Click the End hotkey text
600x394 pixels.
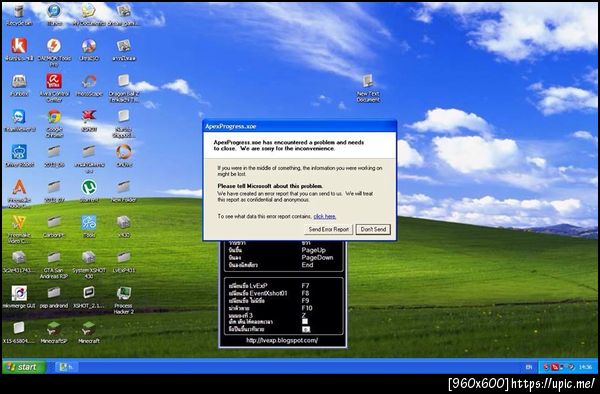pyautogui.click(x=307, y=265)
